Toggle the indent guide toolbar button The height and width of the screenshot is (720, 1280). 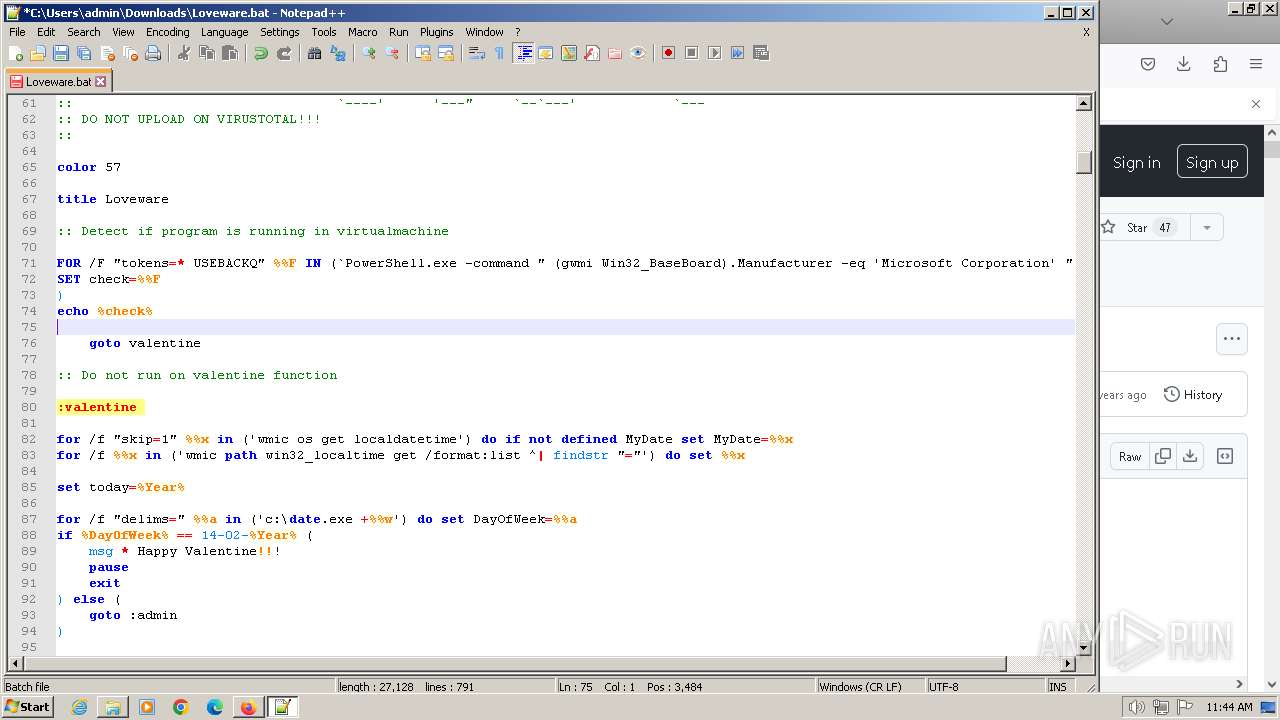click(x=523, y=53)
